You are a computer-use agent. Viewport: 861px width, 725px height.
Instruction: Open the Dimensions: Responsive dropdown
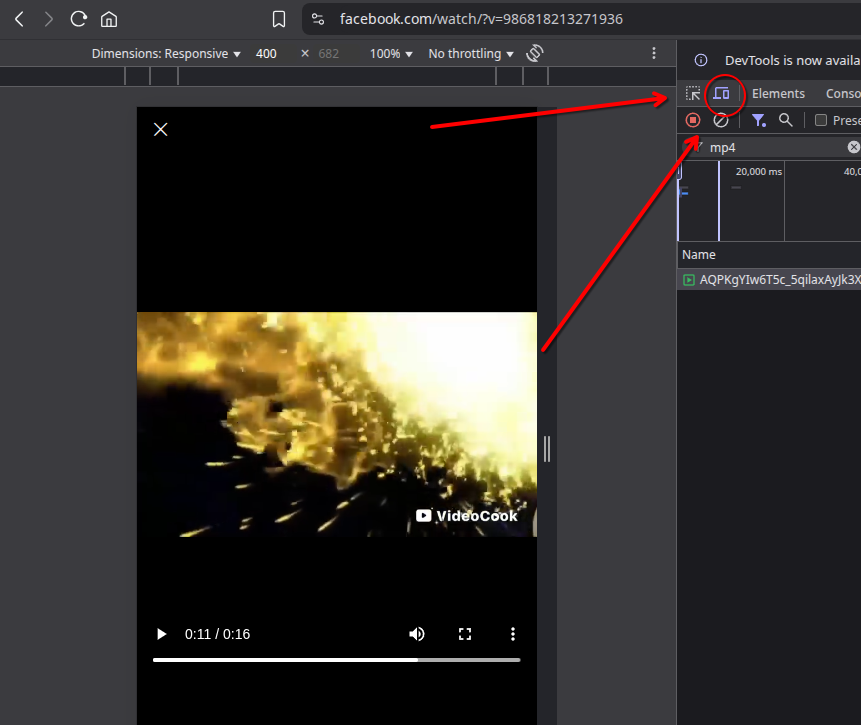pos(166,54)
